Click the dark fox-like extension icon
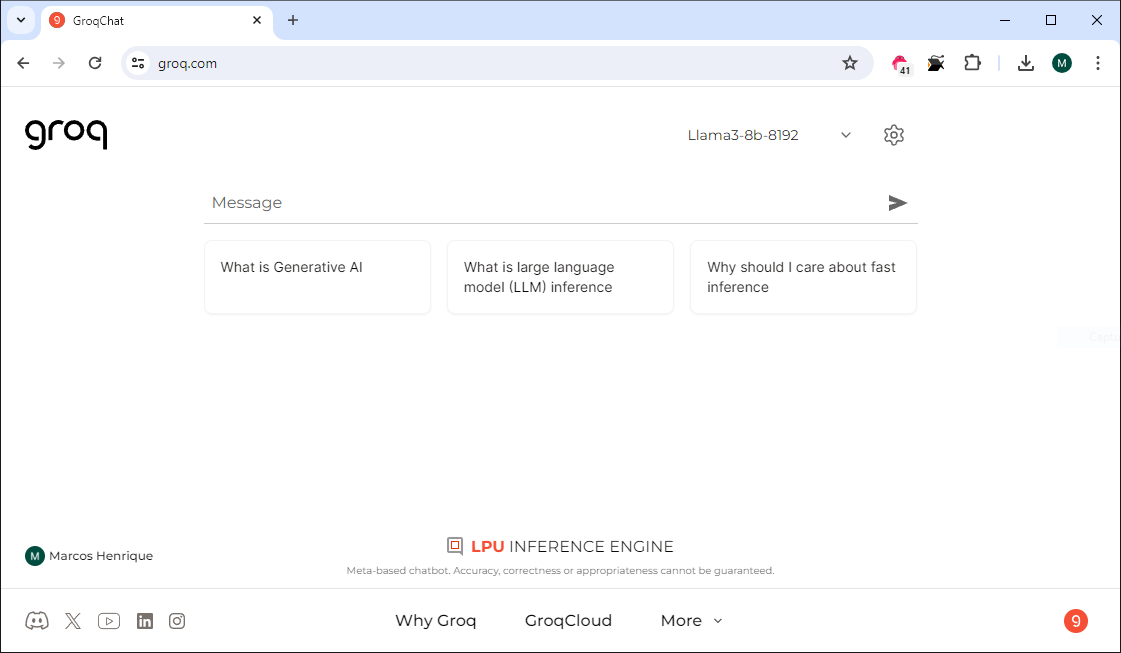 point(936,63)
